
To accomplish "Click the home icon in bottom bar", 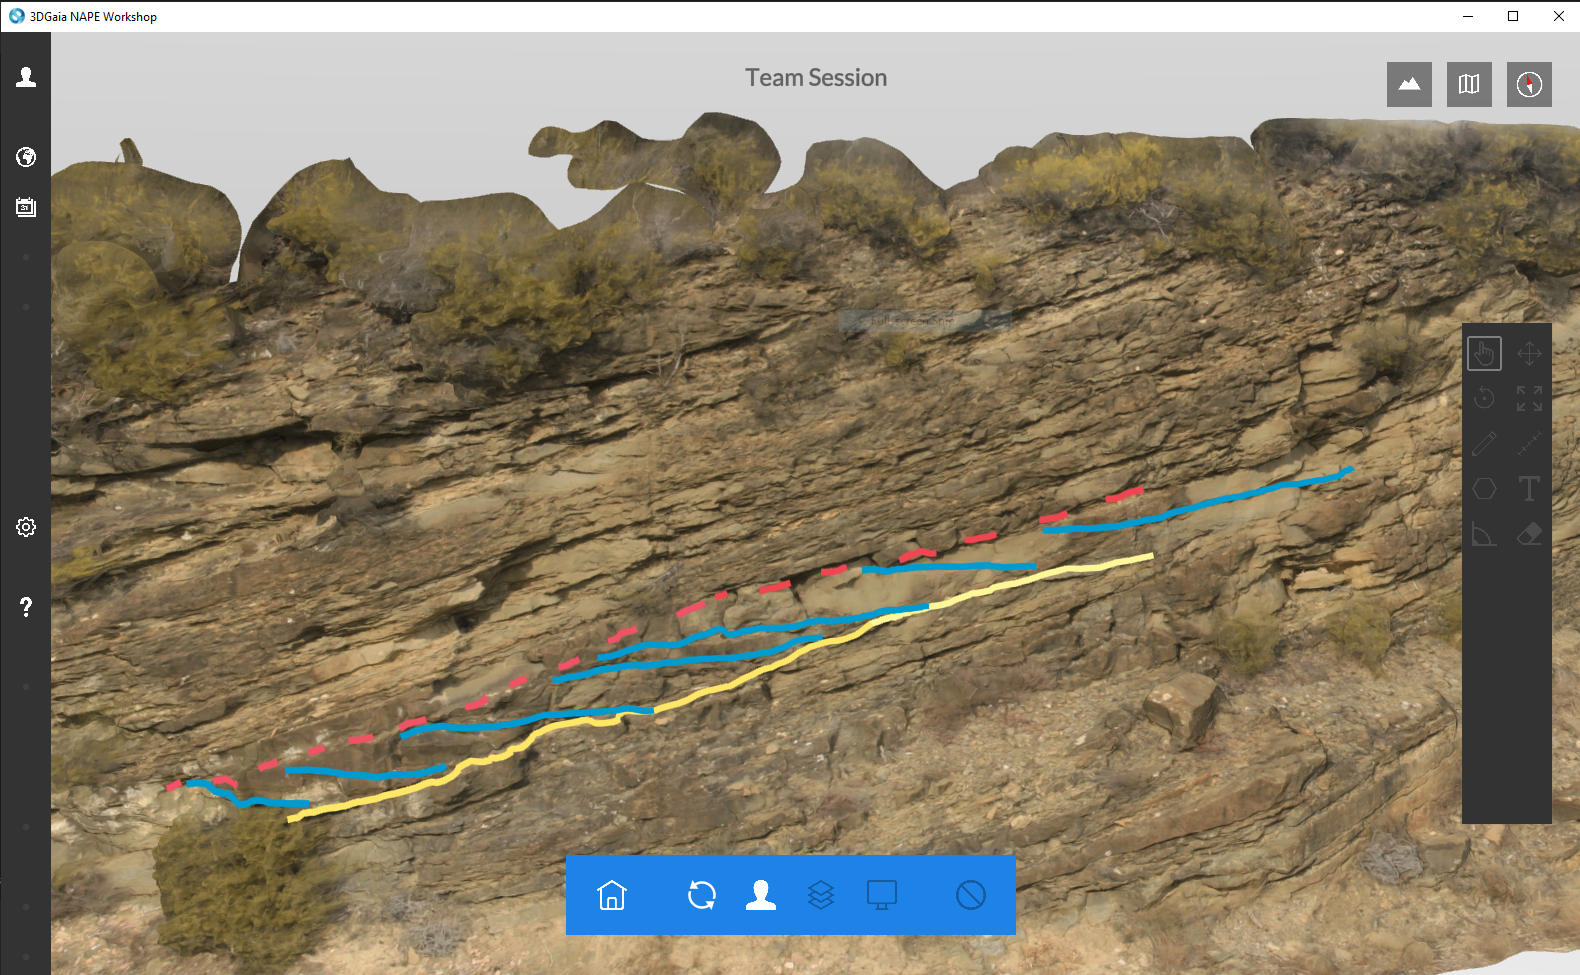I will 612,895.
